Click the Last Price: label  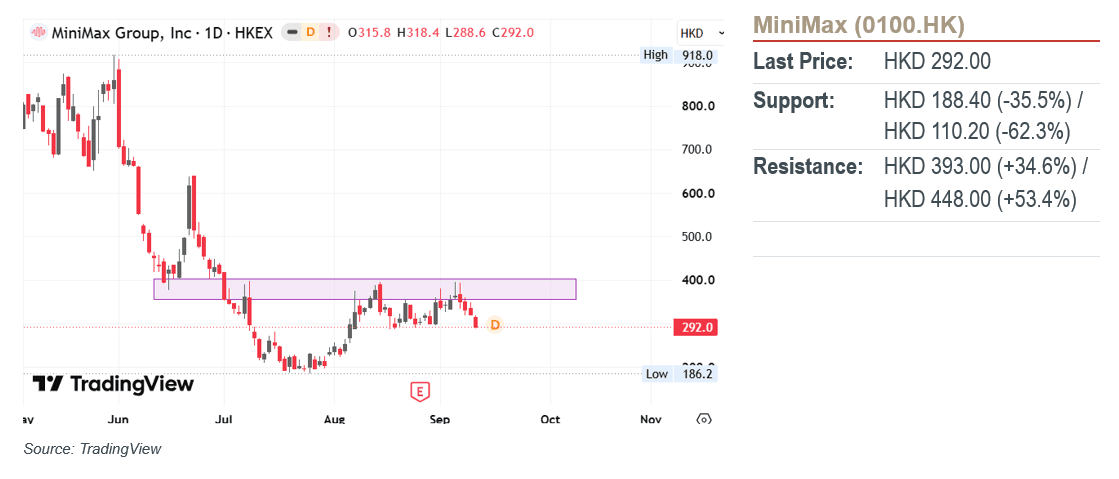coord(804,62)
